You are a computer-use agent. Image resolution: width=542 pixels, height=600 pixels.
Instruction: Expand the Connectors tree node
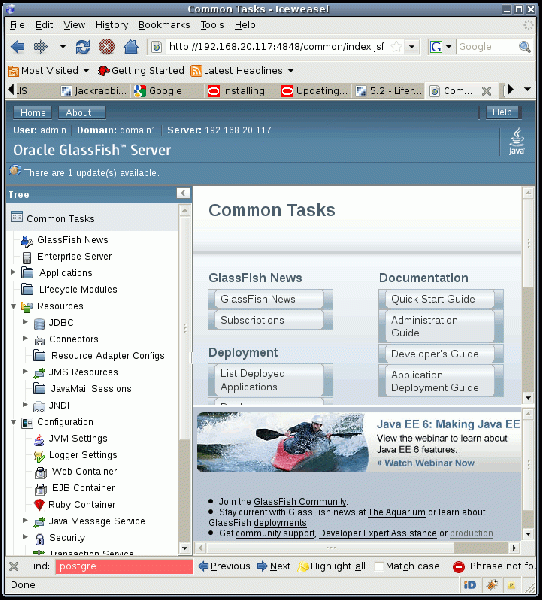[x=25, y=338]
